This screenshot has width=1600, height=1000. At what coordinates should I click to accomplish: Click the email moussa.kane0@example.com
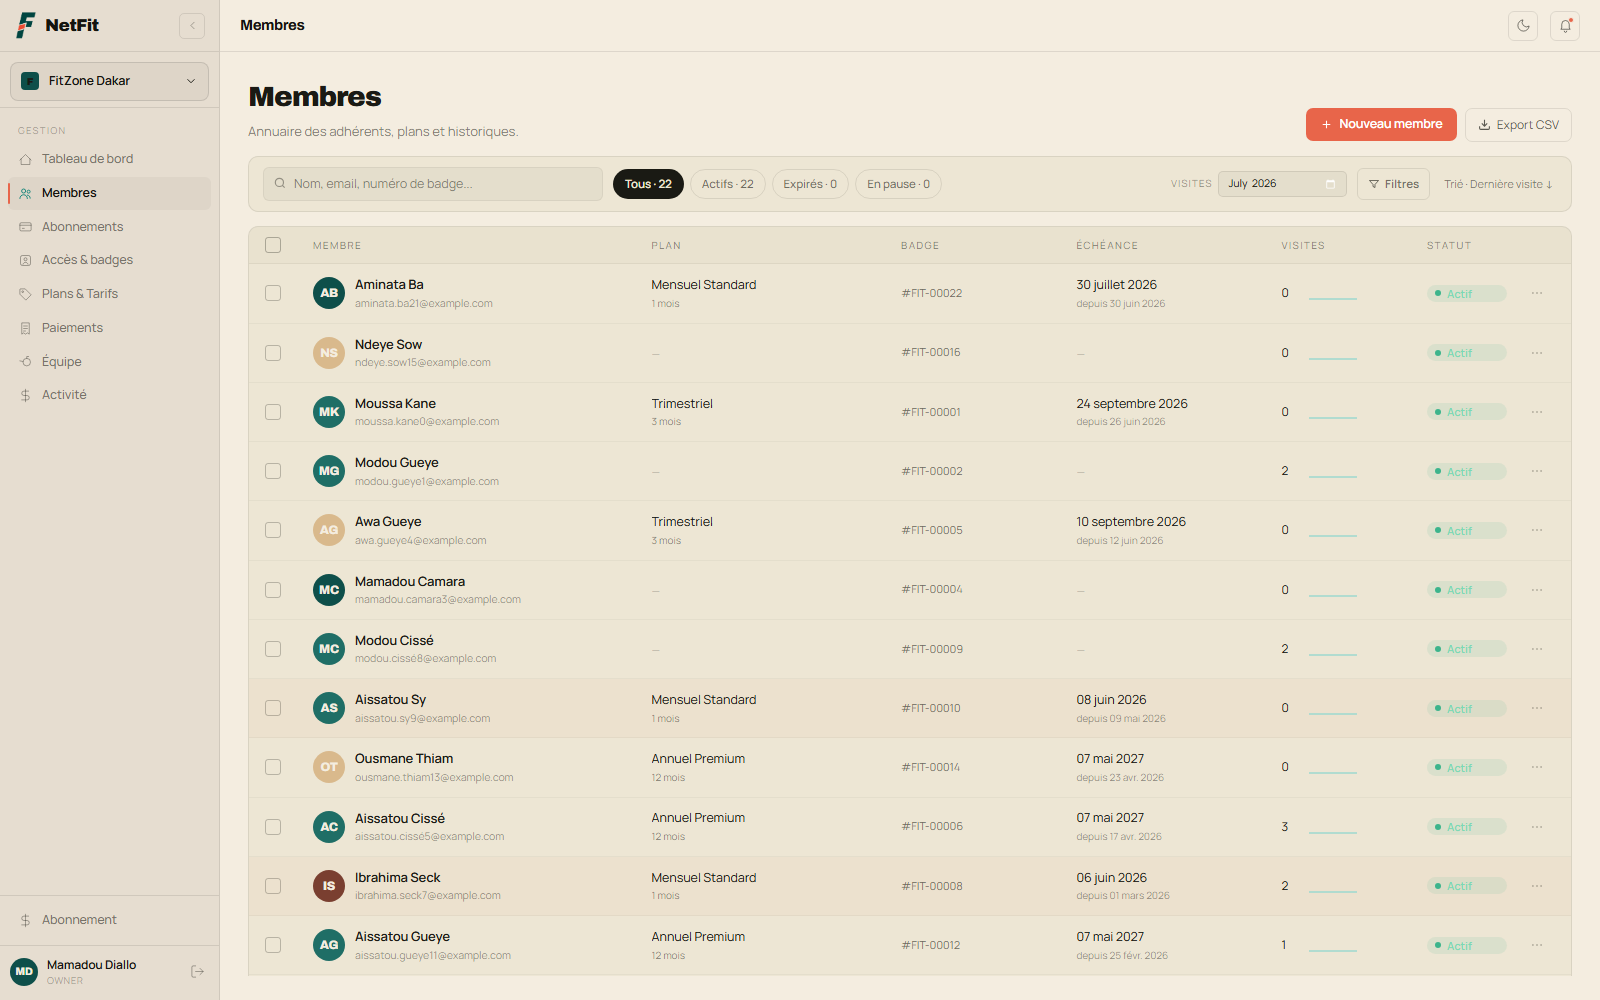[427, 422]
